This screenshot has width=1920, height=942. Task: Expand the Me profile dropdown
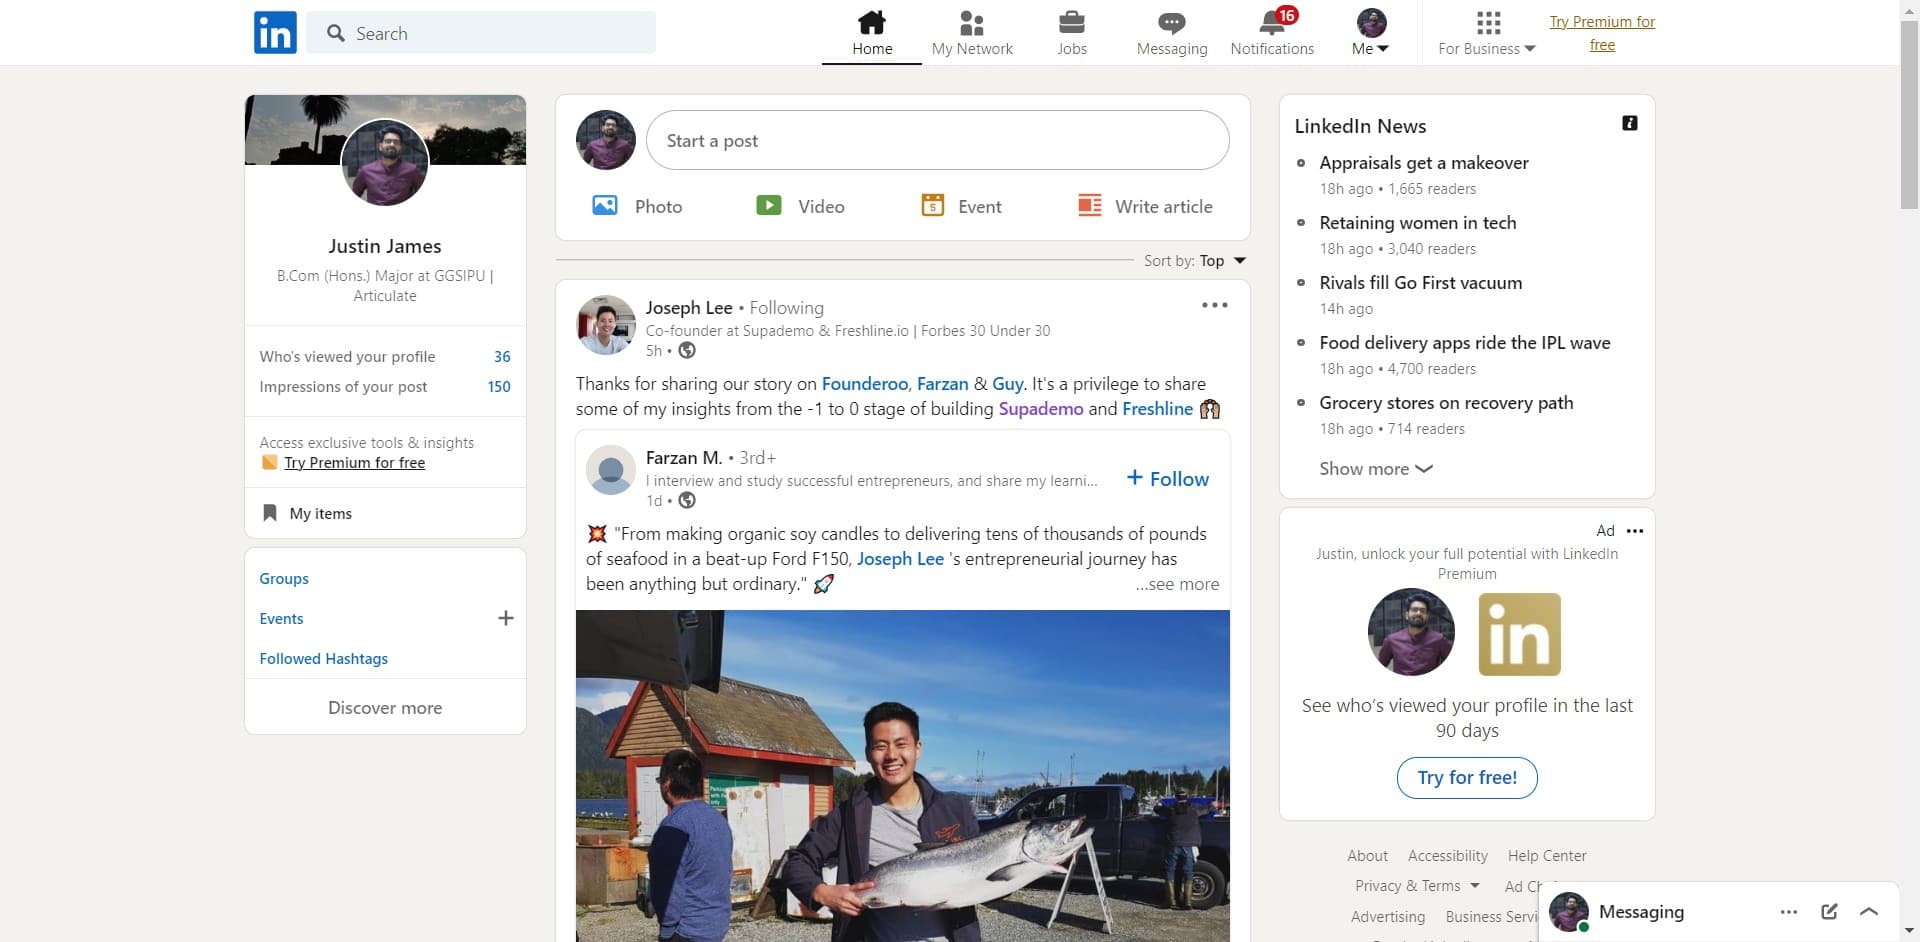pyautogui.click(x=1370, y=33)
